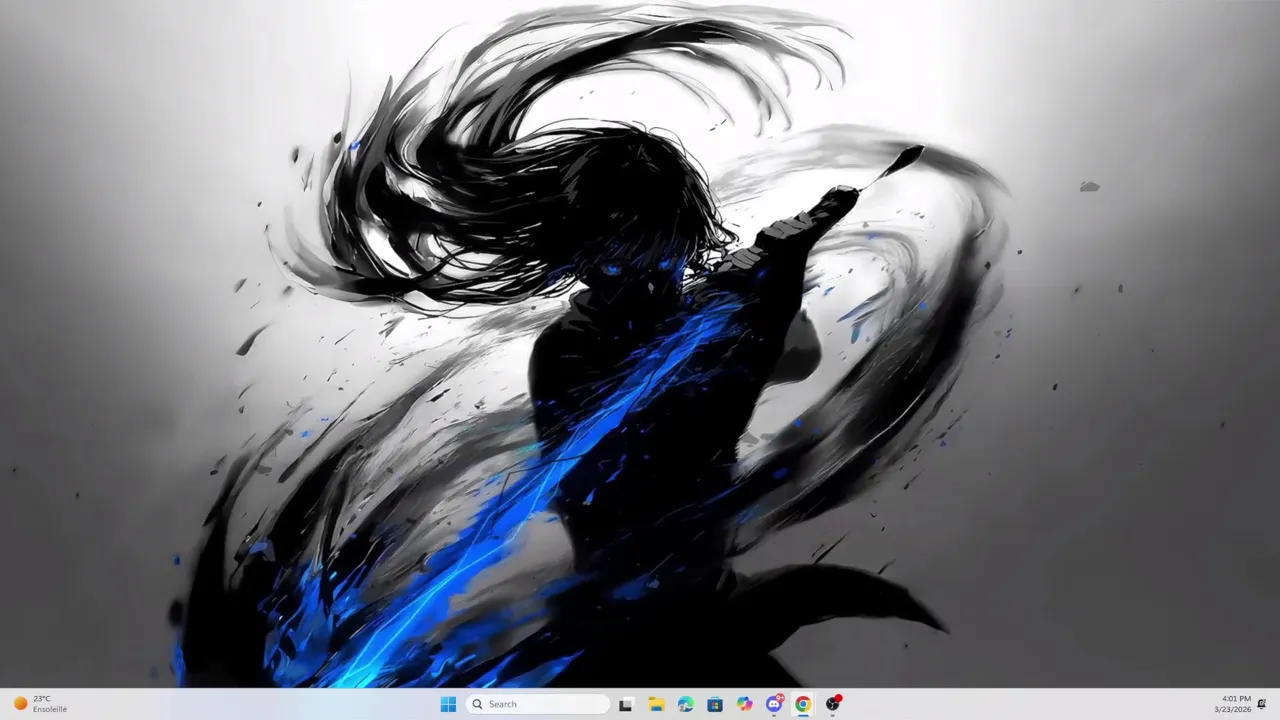
Task: Open the OBS Studio taskbar icon
Action: 833,704
